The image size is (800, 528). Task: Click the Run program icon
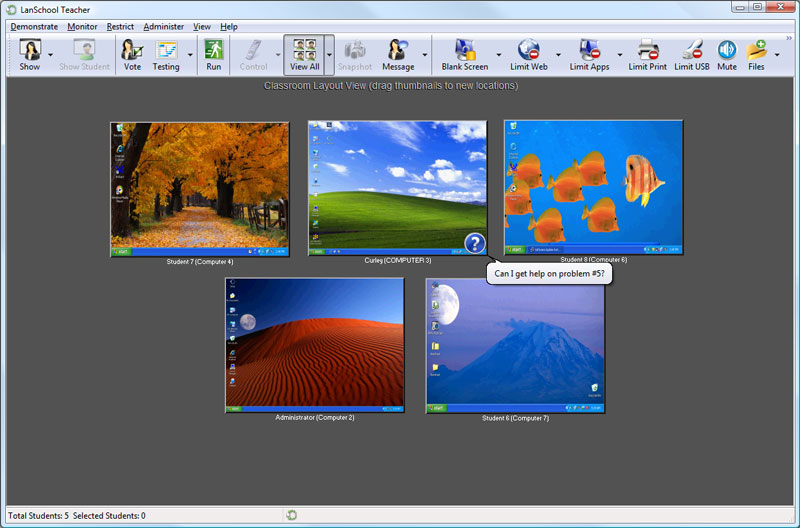214,55
